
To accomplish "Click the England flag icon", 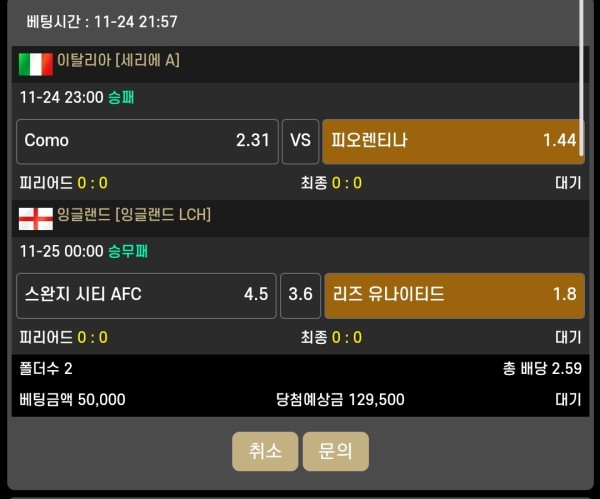I will click(x=35, y=216).
